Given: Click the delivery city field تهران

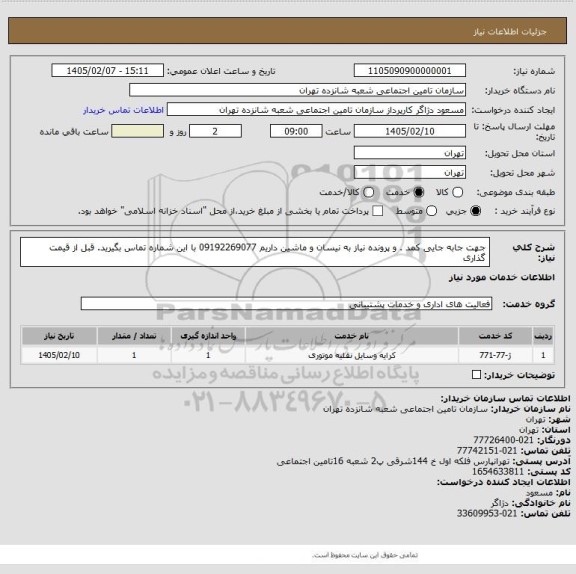Looking at the screenshot, I should click(x=410, y=172).
